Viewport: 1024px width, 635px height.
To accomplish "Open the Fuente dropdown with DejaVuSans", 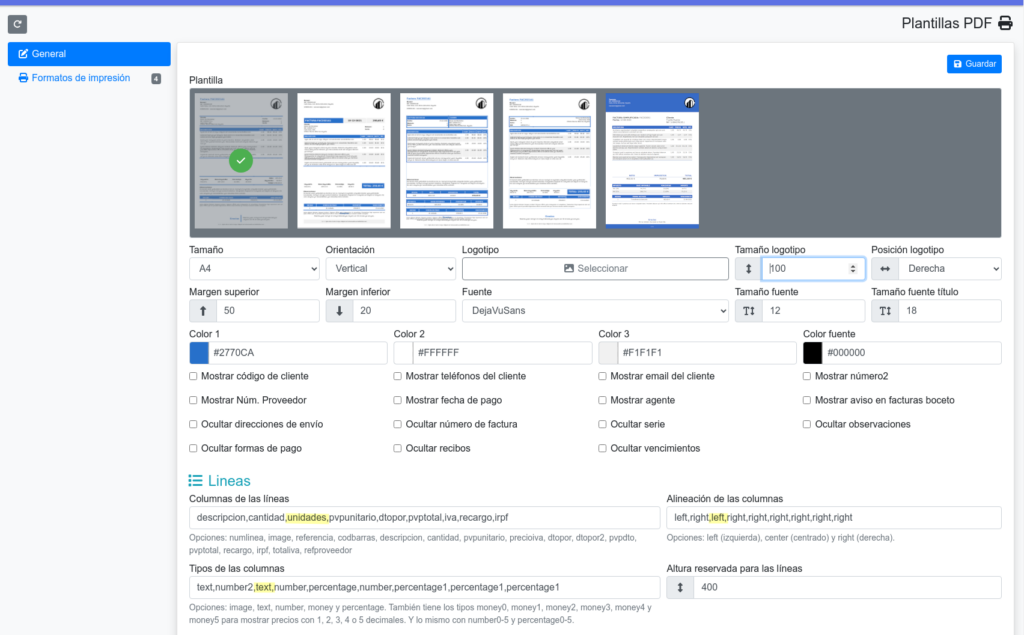I will click(x=595, y=311).
